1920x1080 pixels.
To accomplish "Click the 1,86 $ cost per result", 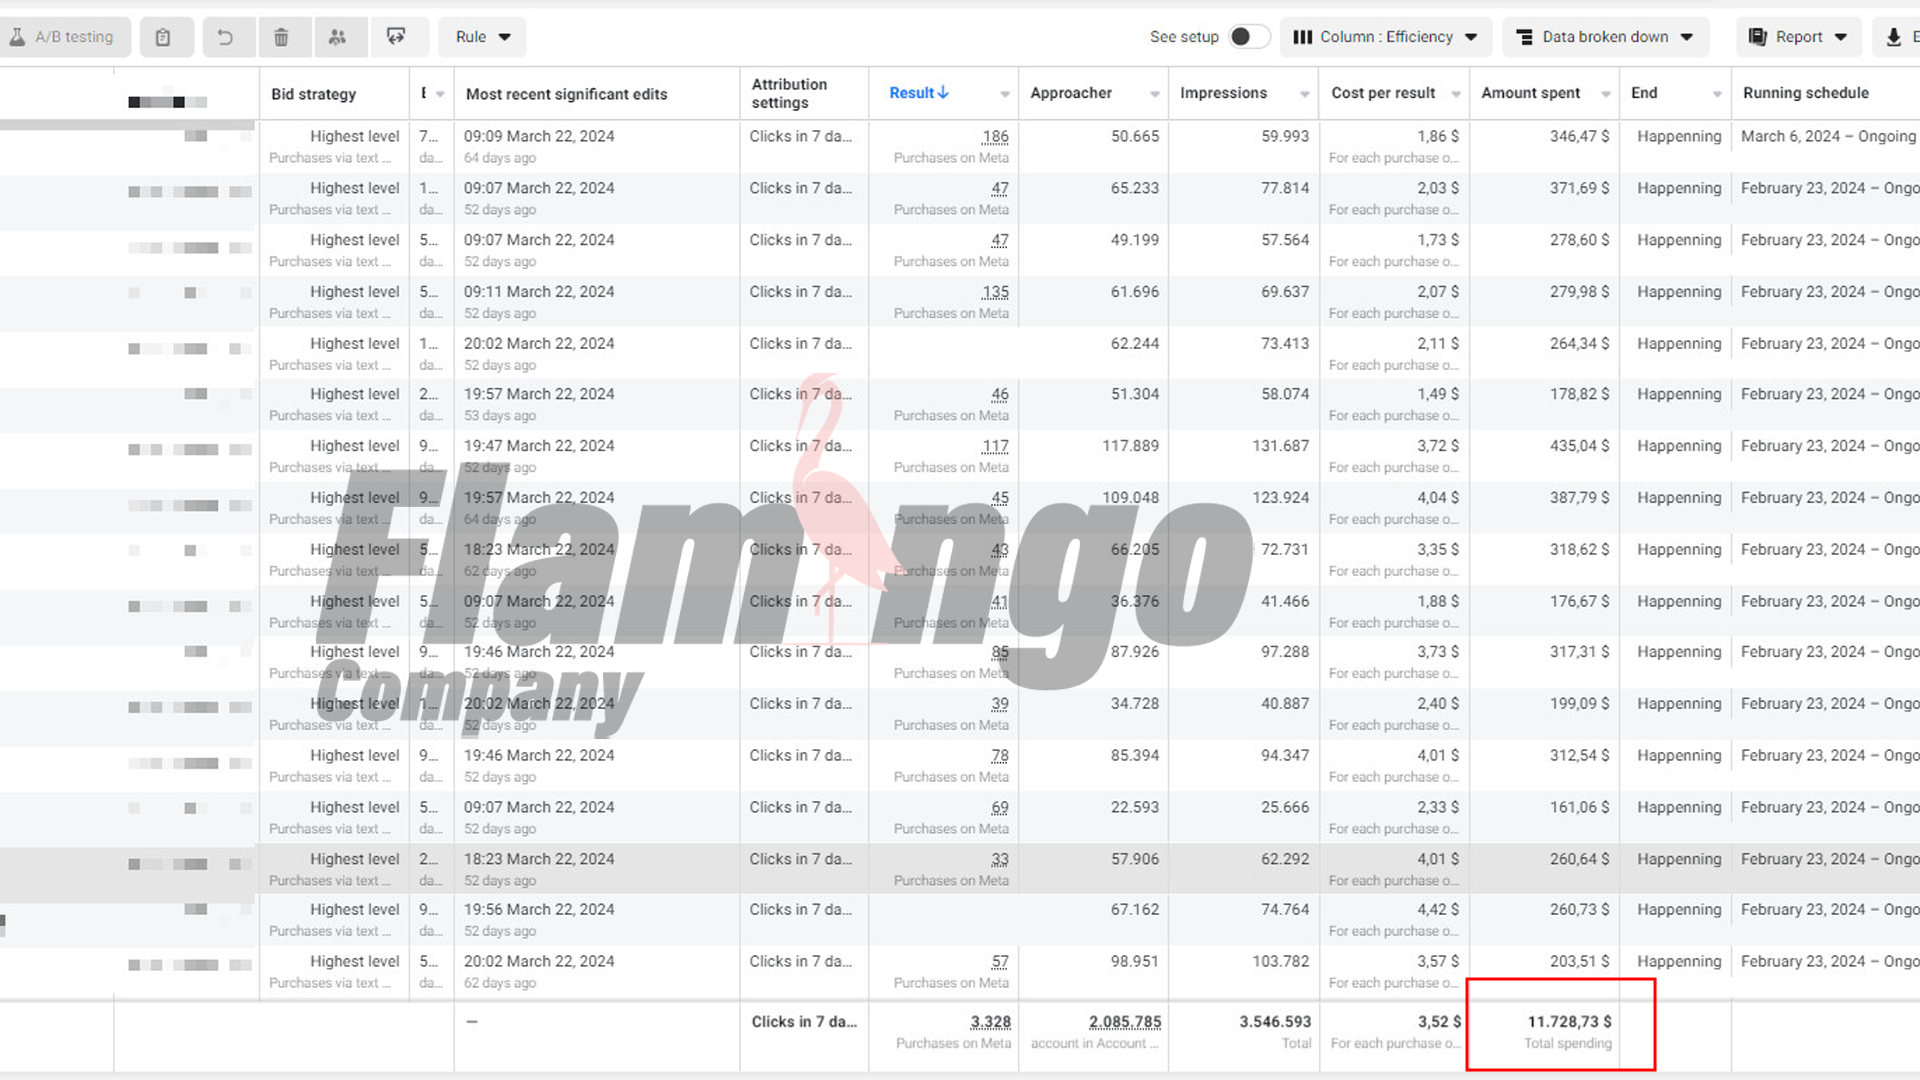I will (1437, 137).
